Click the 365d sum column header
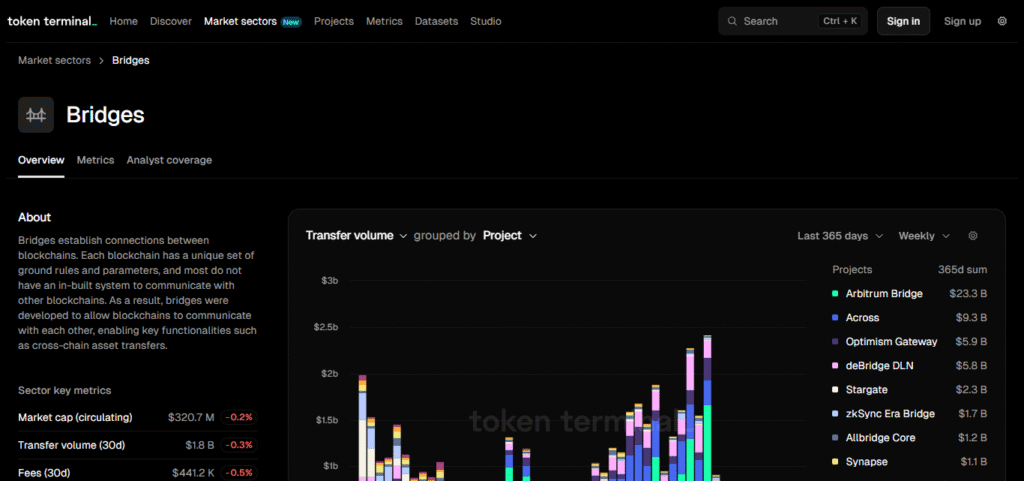The image size is (1024, 481). [x=963, y=270]
